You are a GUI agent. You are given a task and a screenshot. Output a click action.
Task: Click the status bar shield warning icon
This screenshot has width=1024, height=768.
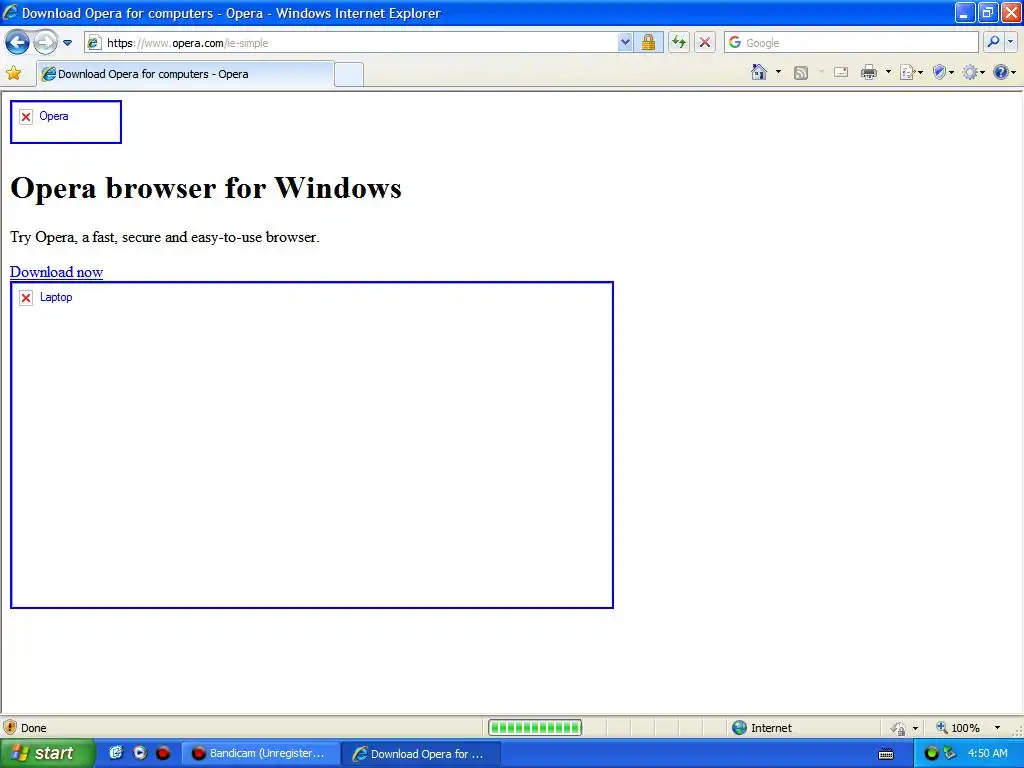[10, 728]
